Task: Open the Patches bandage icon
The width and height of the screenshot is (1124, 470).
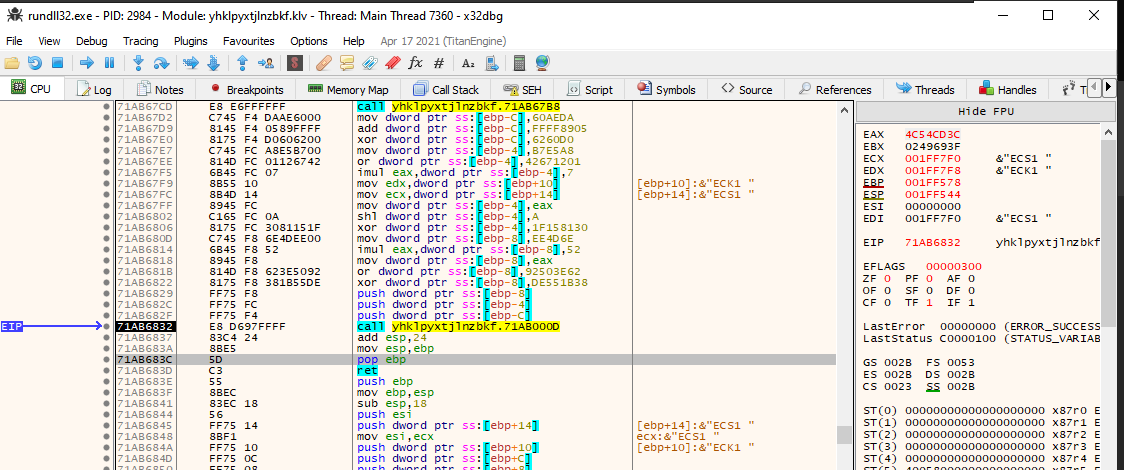Action: click(x=324, y=63)
